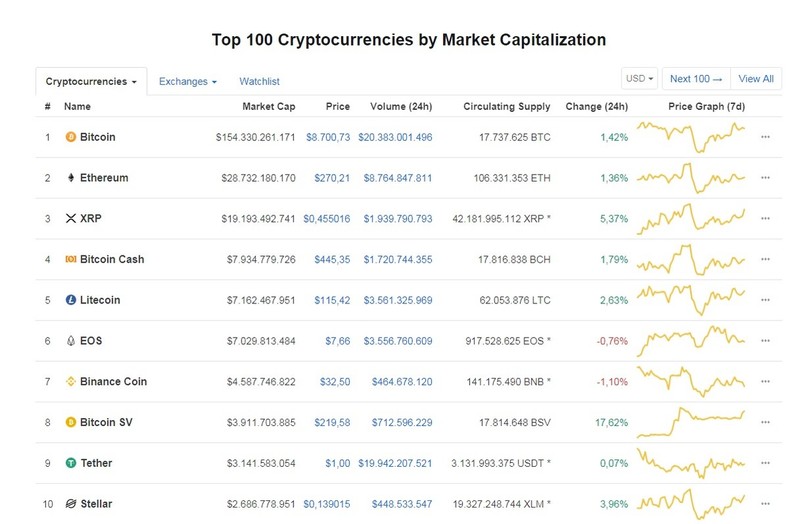
Task: Sort by the Change (24h) column header
Action: point(596,106)
